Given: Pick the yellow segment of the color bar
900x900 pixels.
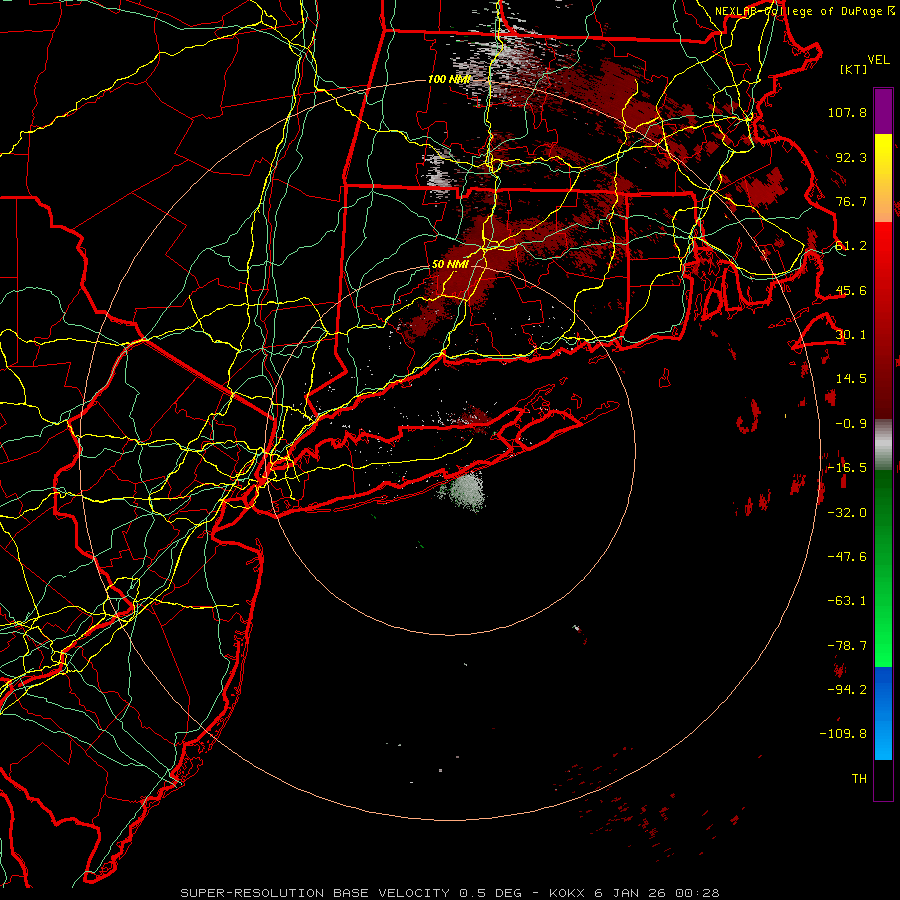Looking at the screenshot, I should coord(883,155).
